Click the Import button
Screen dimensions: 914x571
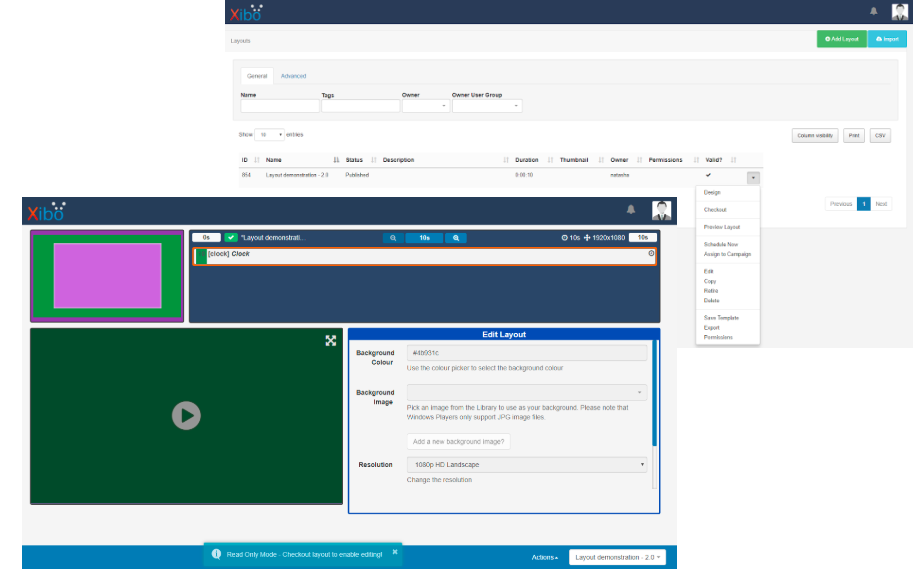click(x=887, y=39)
